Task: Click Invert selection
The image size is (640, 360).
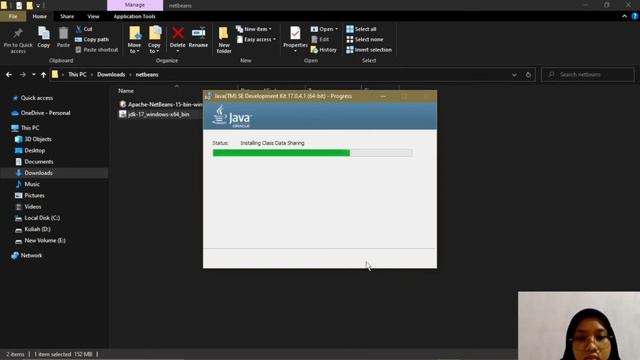Action: [369, 50]
